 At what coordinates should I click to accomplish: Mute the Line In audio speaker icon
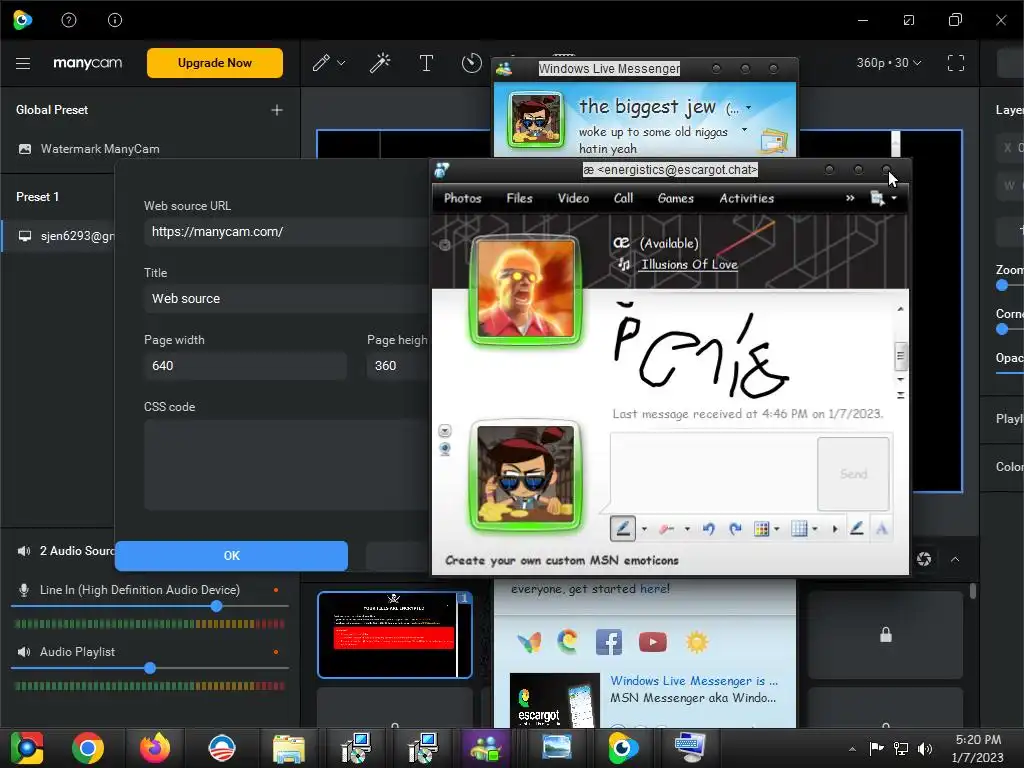[x=24, y=590]
